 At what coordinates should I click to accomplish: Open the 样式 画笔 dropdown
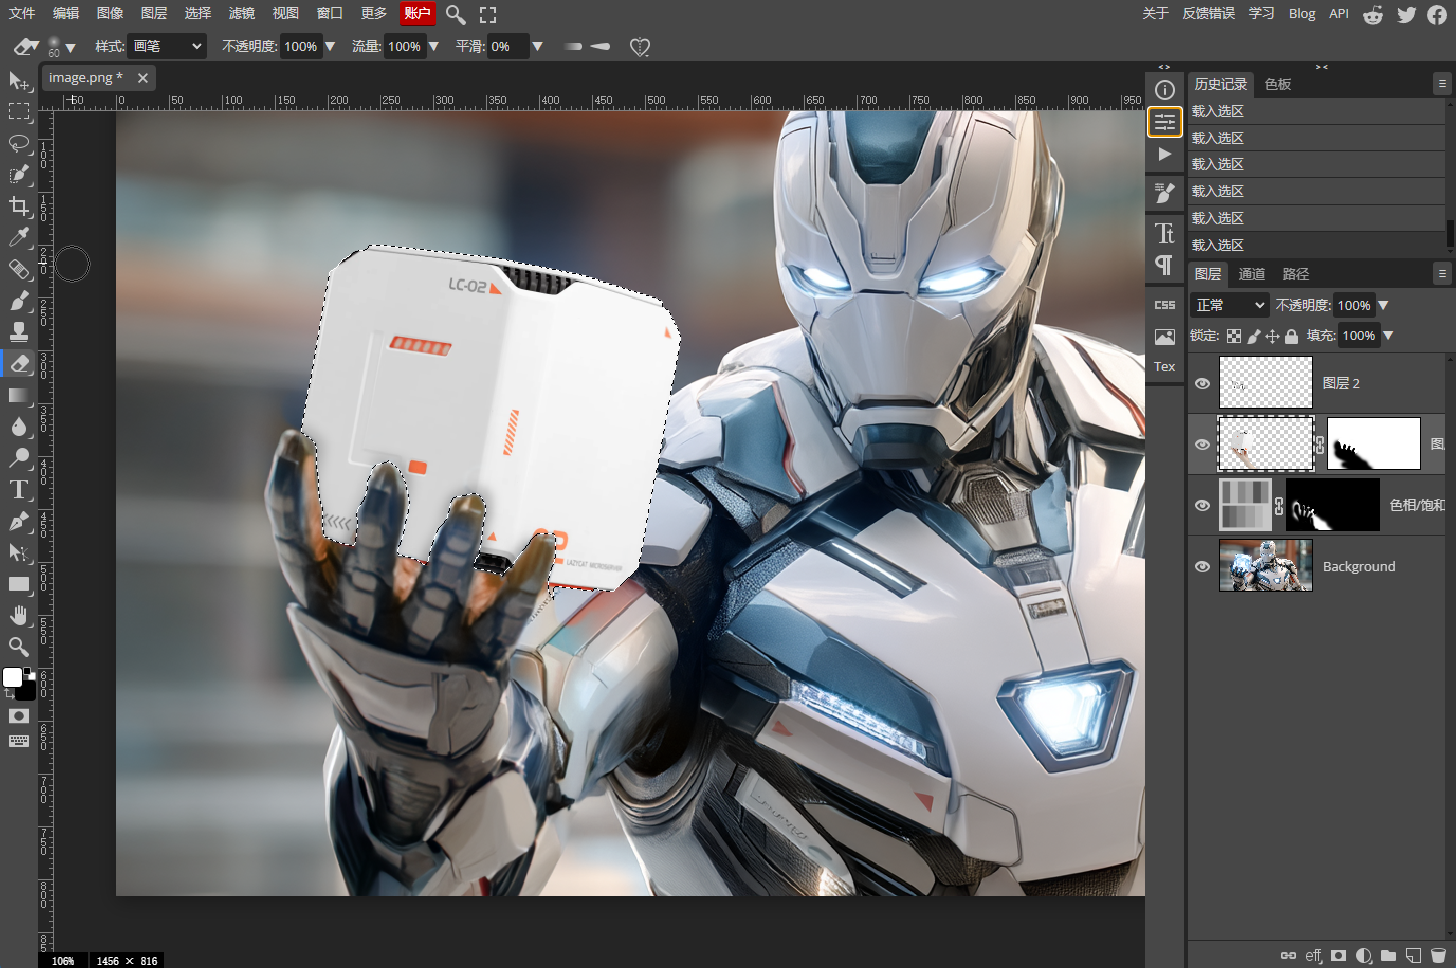[167, 46]
